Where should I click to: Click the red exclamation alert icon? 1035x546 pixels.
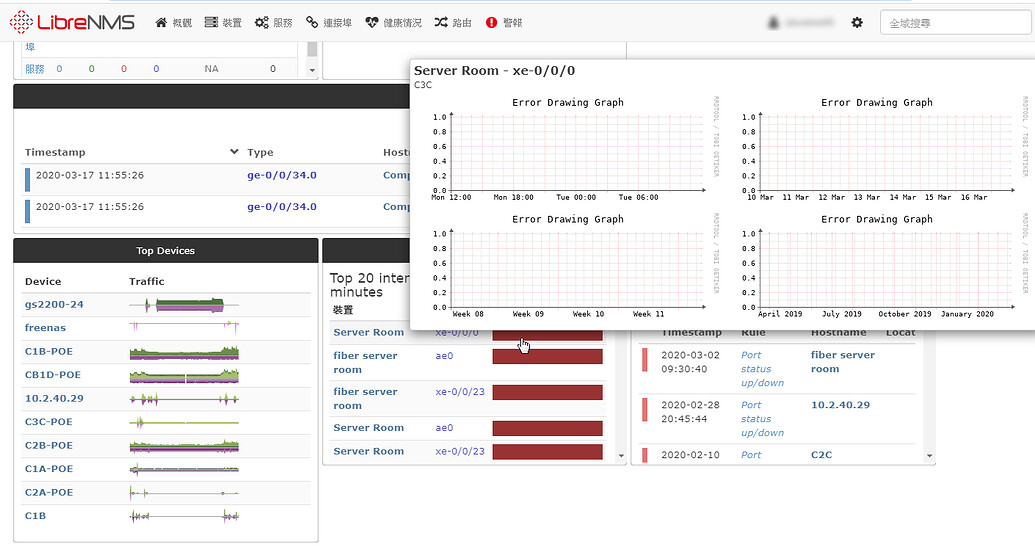pyautogui.click(x=491, y=22)
